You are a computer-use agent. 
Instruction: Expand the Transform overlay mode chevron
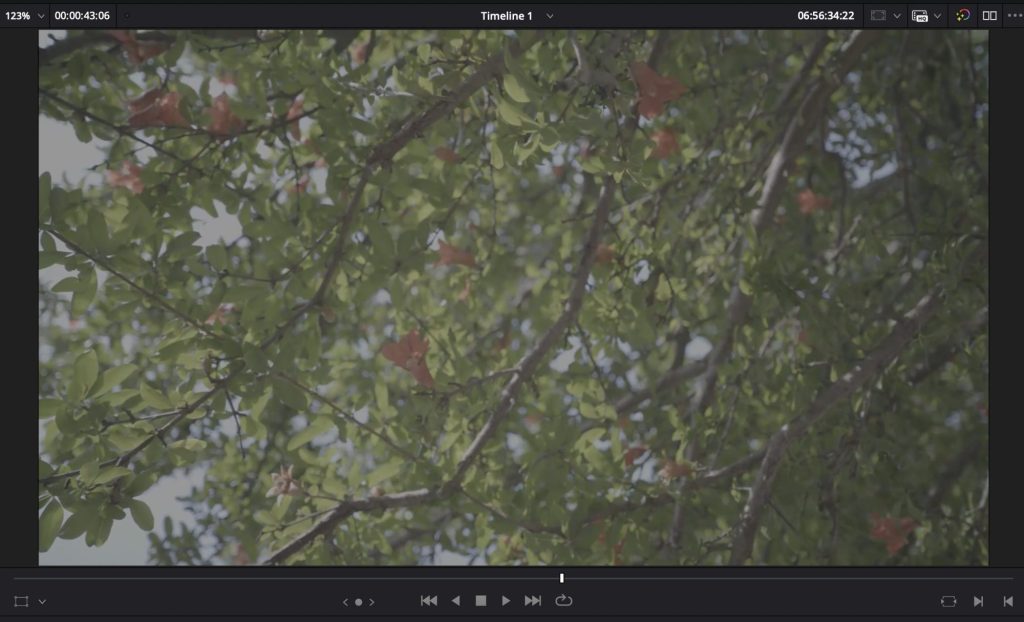click(x=42, y=601)
